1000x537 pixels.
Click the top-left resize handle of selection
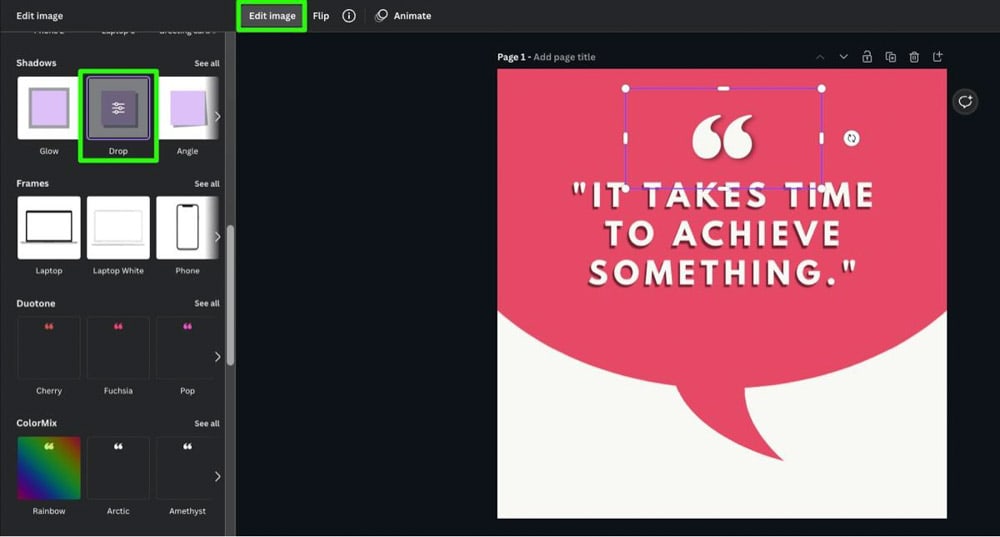626,89
